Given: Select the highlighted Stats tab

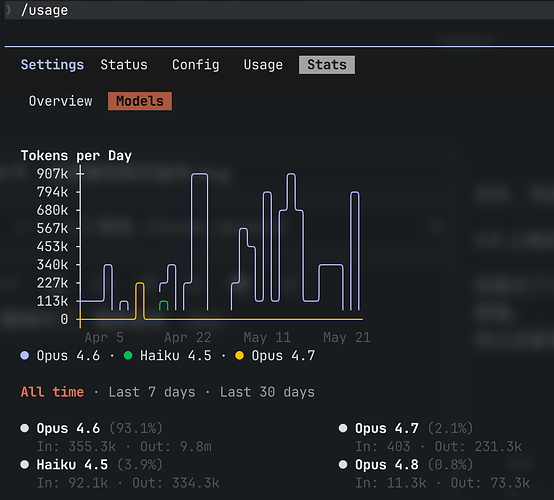Looking at the screenshot, I should (x=327, y=65).
